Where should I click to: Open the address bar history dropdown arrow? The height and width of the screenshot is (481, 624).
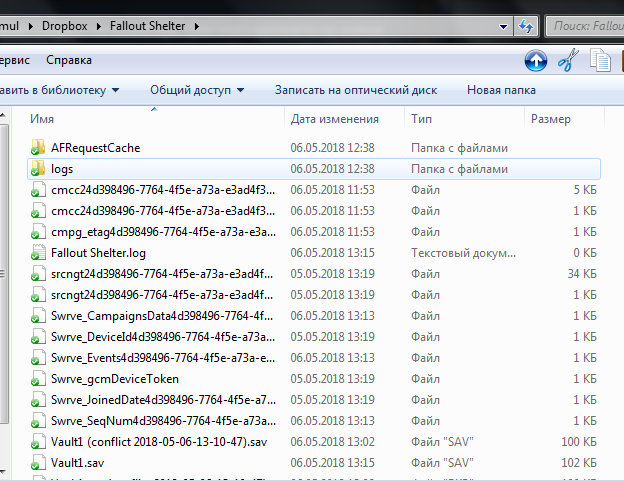(503, 27)
